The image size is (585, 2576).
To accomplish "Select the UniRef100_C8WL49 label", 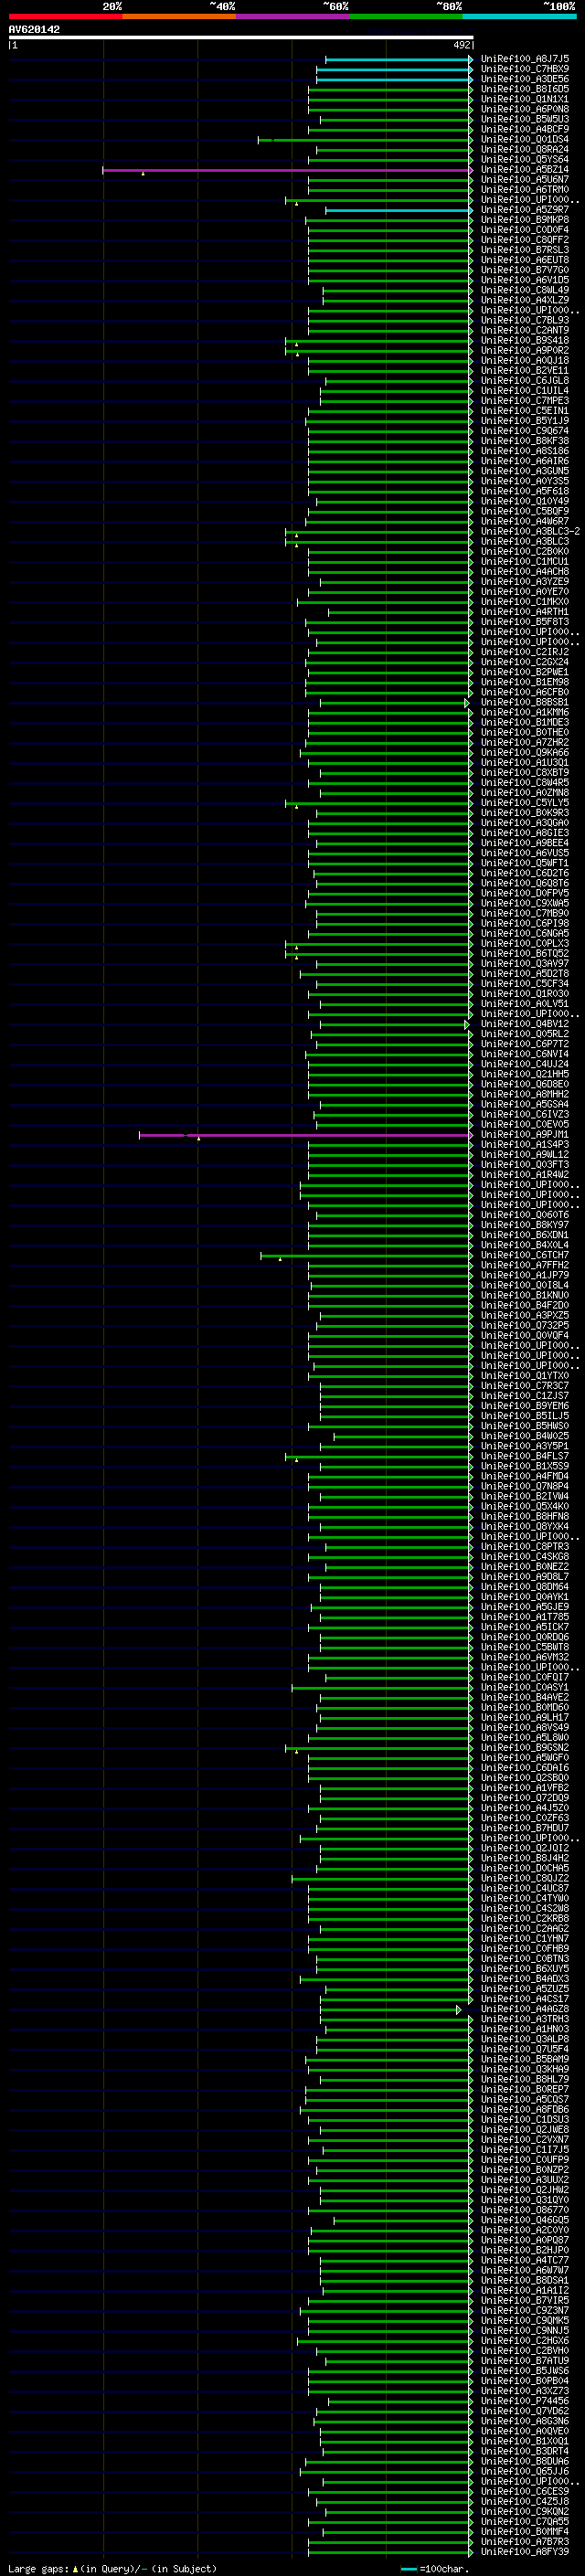I will click(525, 290).
